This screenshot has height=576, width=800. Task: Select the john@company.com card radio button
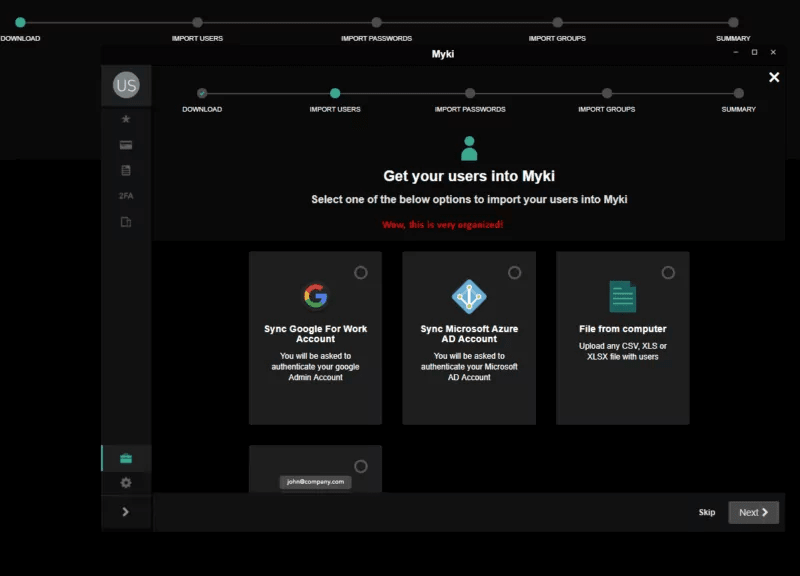point(361,466)
